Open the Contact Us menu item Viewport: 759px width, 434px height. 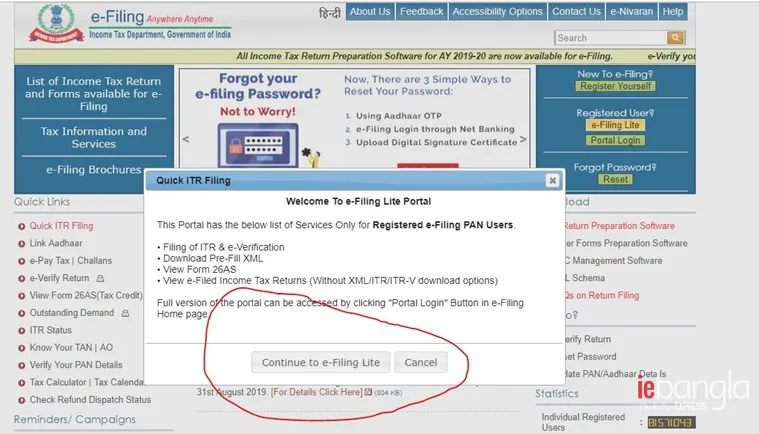coord(576,12)
